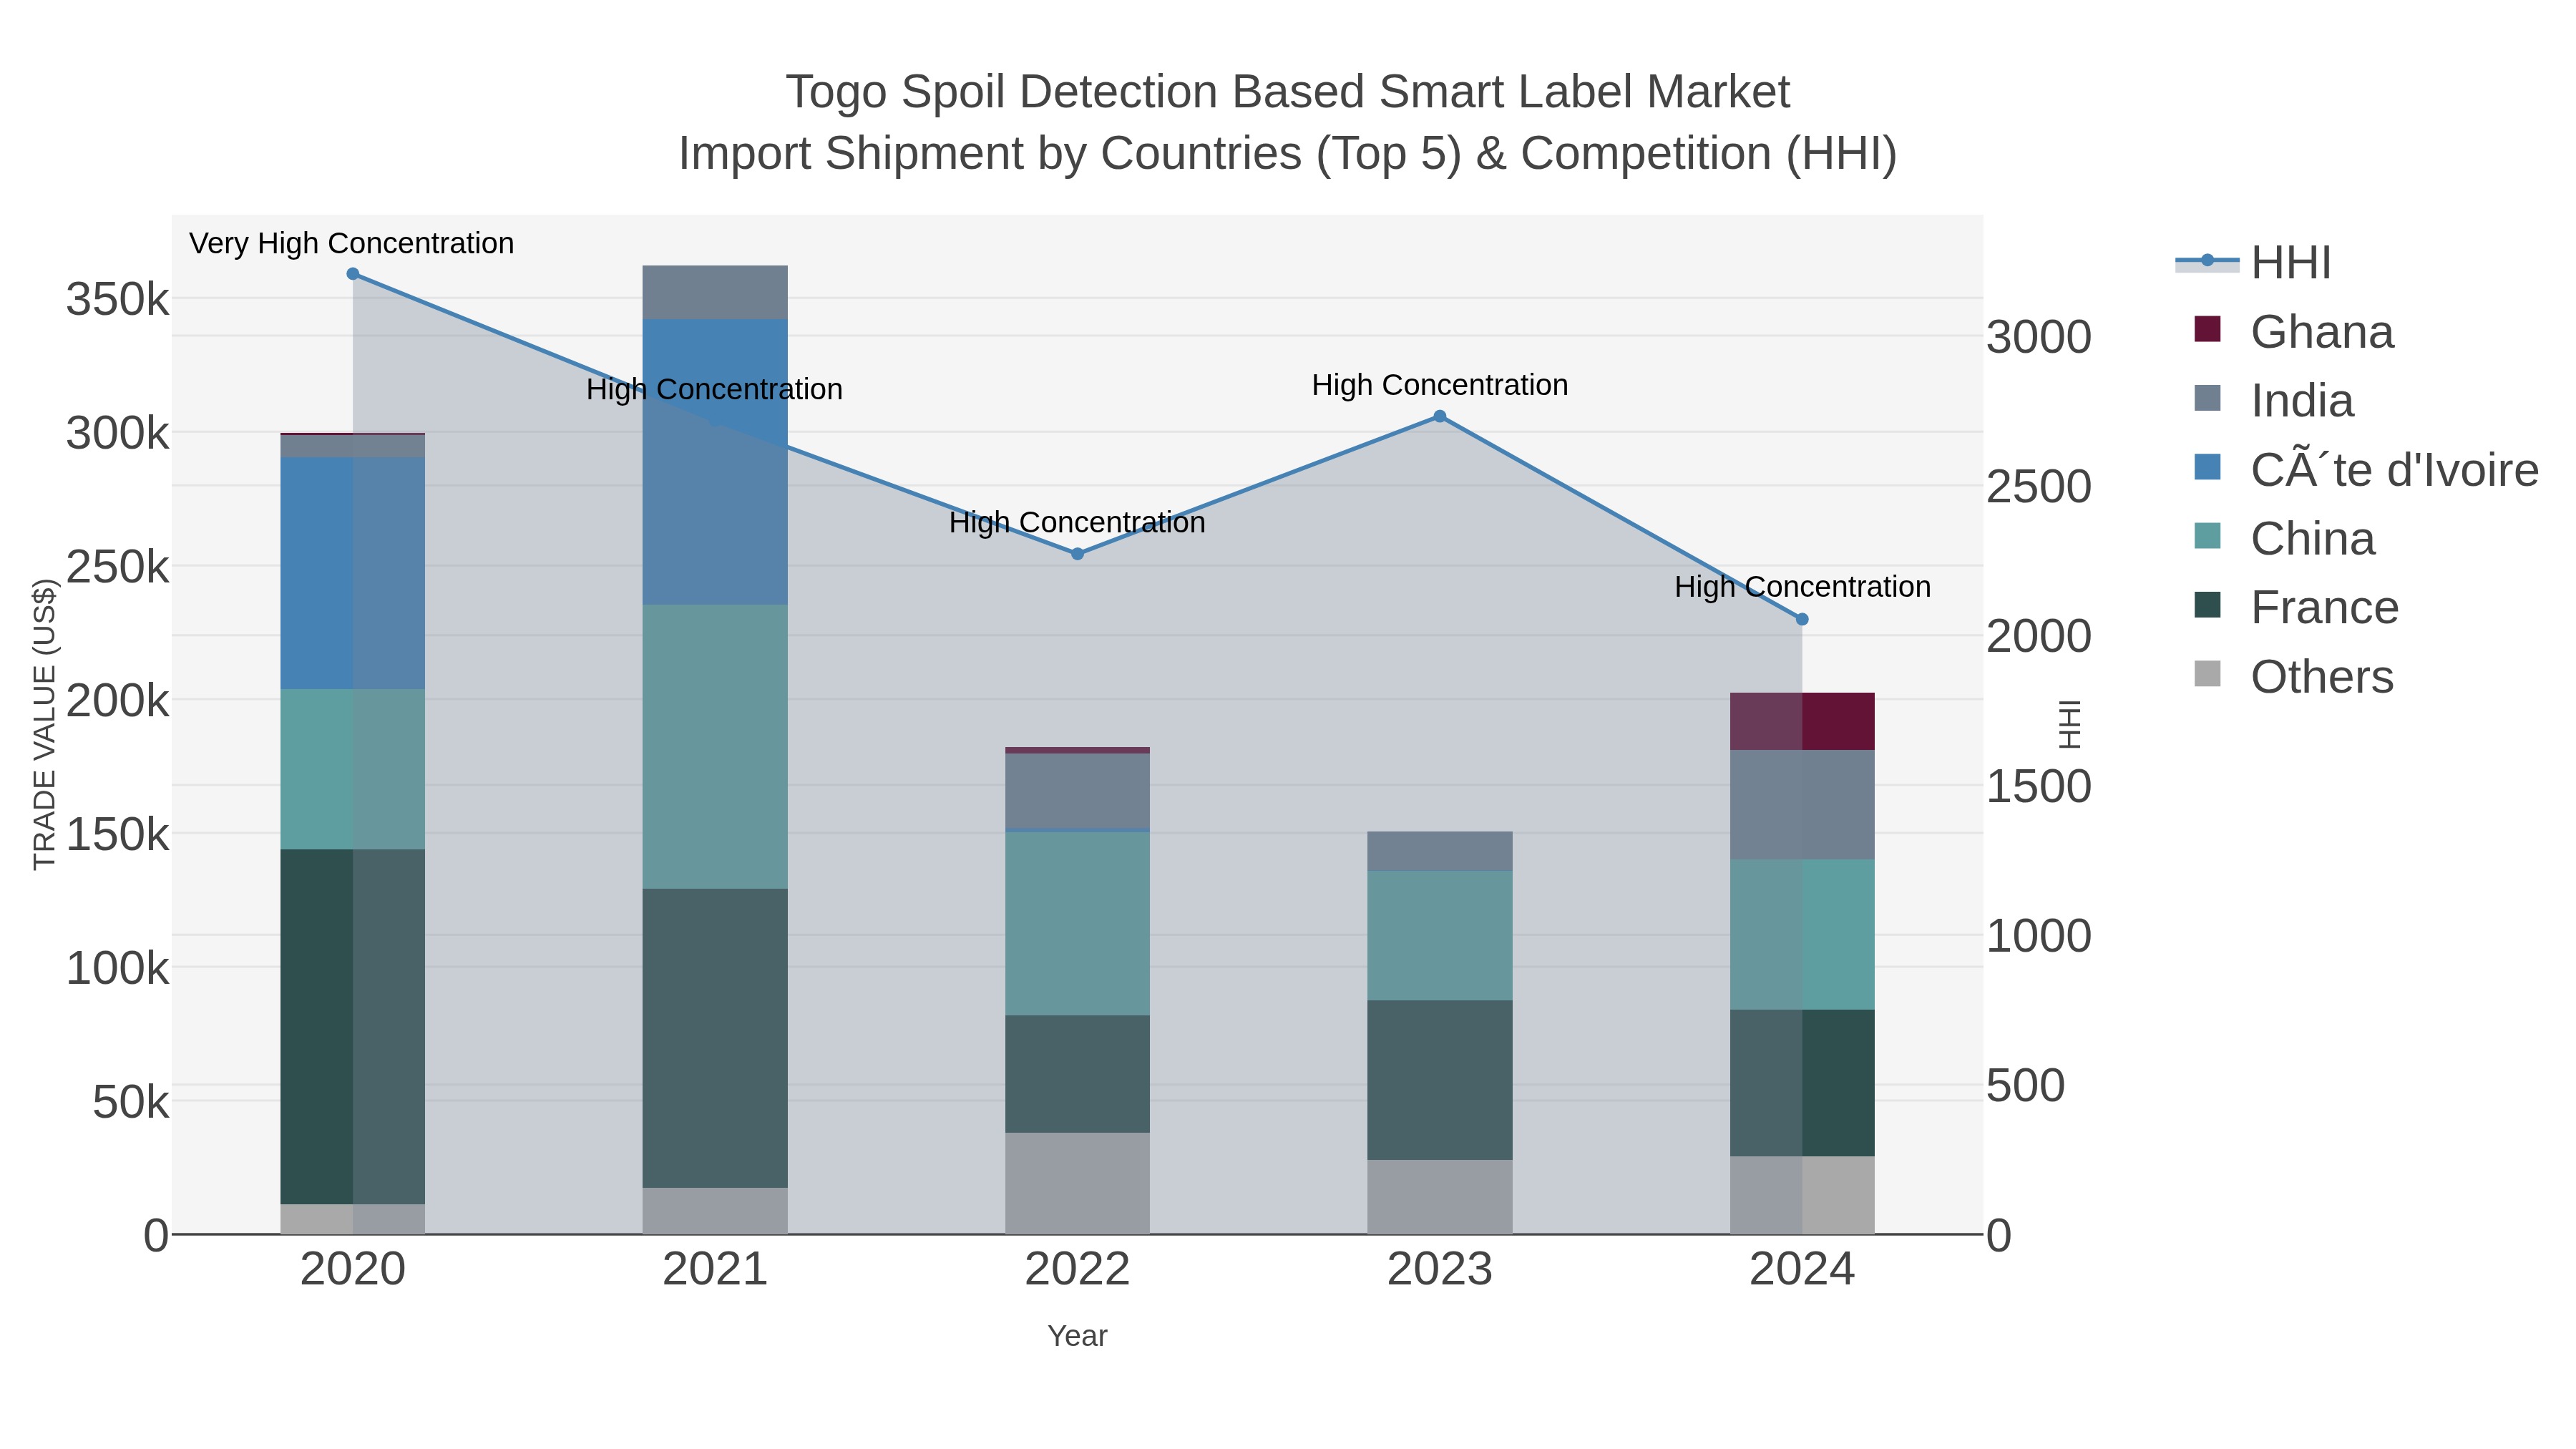Image resolution: width=2576 pixels, height=1449 pixels.
Task: Click the chart title 'Togo Spoil Detection Based Smart Label Market'
Action: [x=1288, y=92]
